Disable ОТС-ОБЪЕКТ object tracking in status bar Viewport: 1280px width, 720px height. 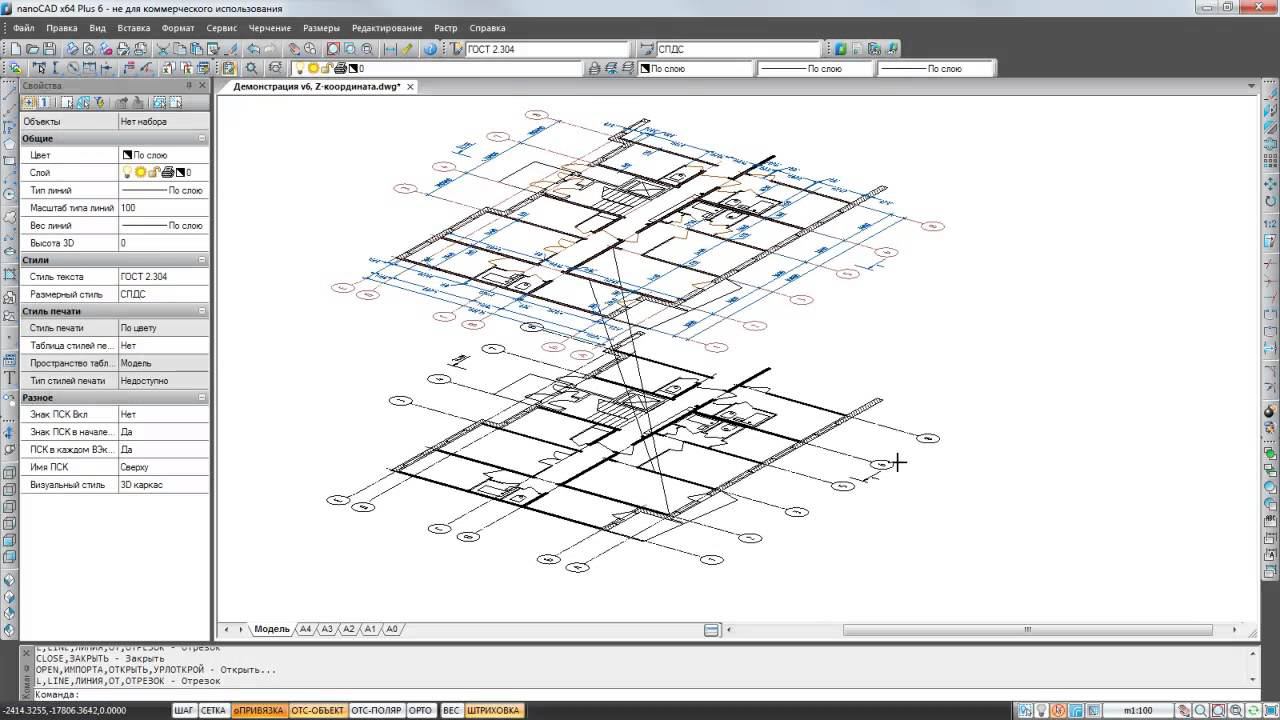[x=317, y=711]
